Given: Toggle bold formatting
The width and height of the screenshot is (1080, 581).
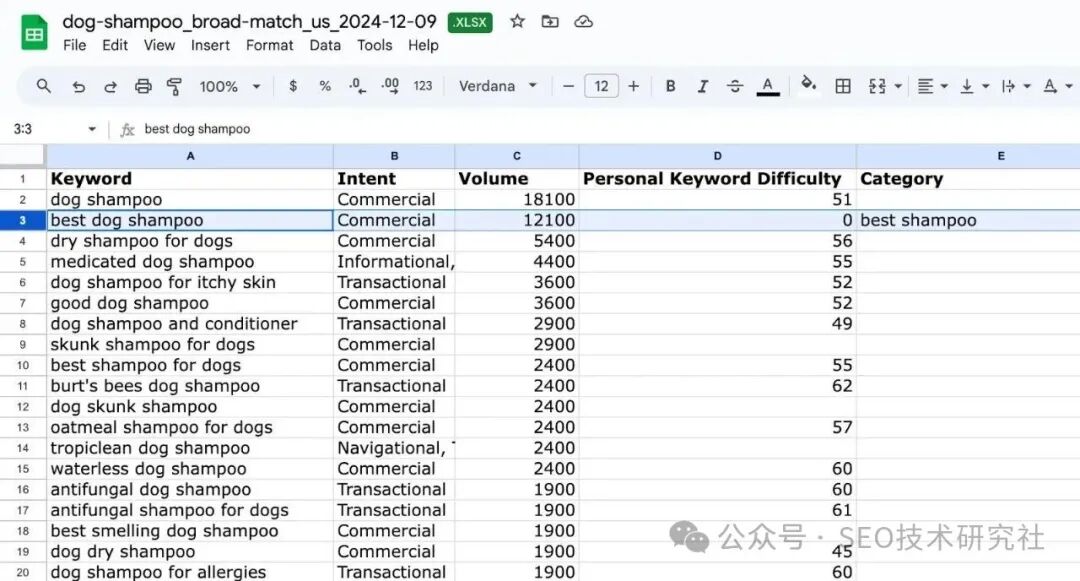Looking at the screenshot, I should [671, 86].
